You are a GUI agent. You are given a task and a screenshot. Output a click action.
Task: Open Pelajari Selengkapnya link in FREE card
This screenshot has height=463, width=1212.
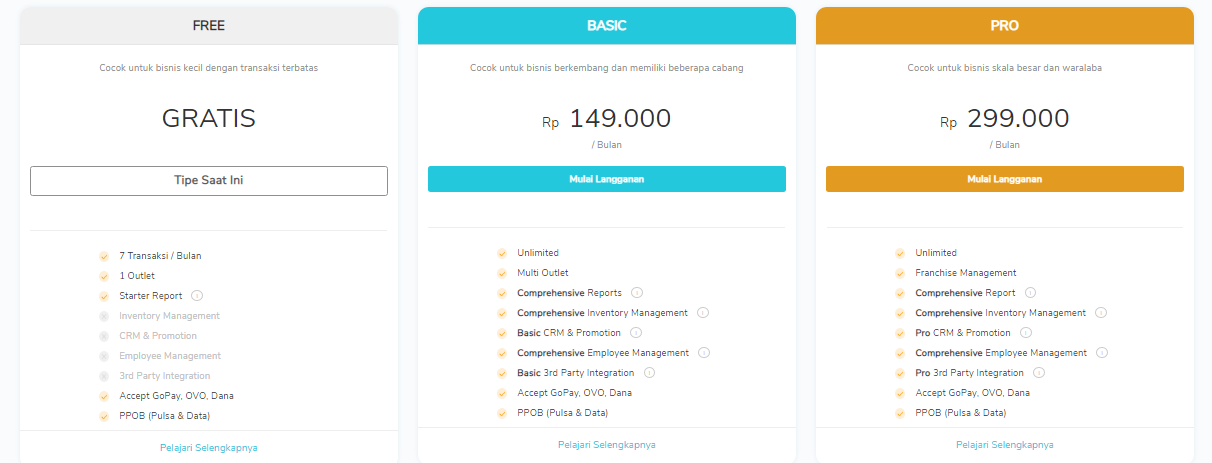209,448
